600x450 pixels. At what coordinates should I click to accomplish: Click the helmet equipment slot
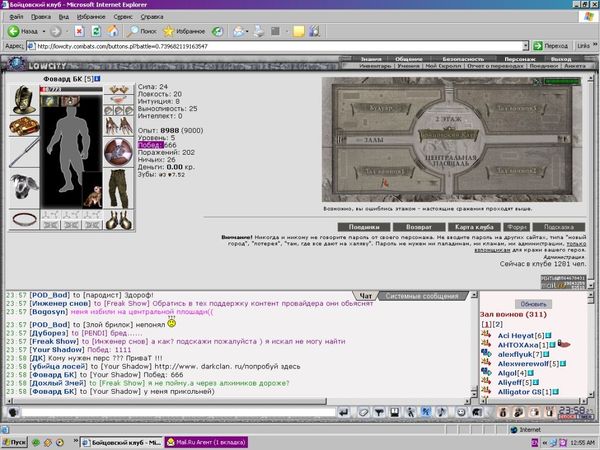tap(24, 100)
